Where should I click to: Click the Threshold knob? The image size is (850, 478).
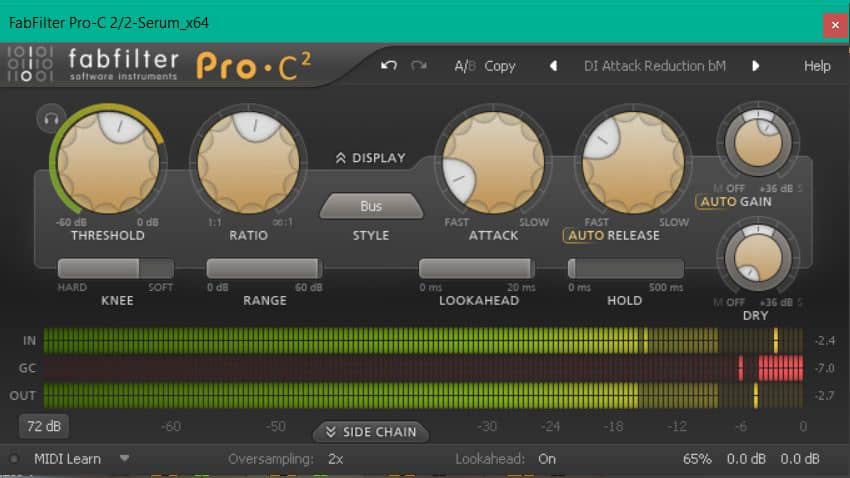click(108, 163)
